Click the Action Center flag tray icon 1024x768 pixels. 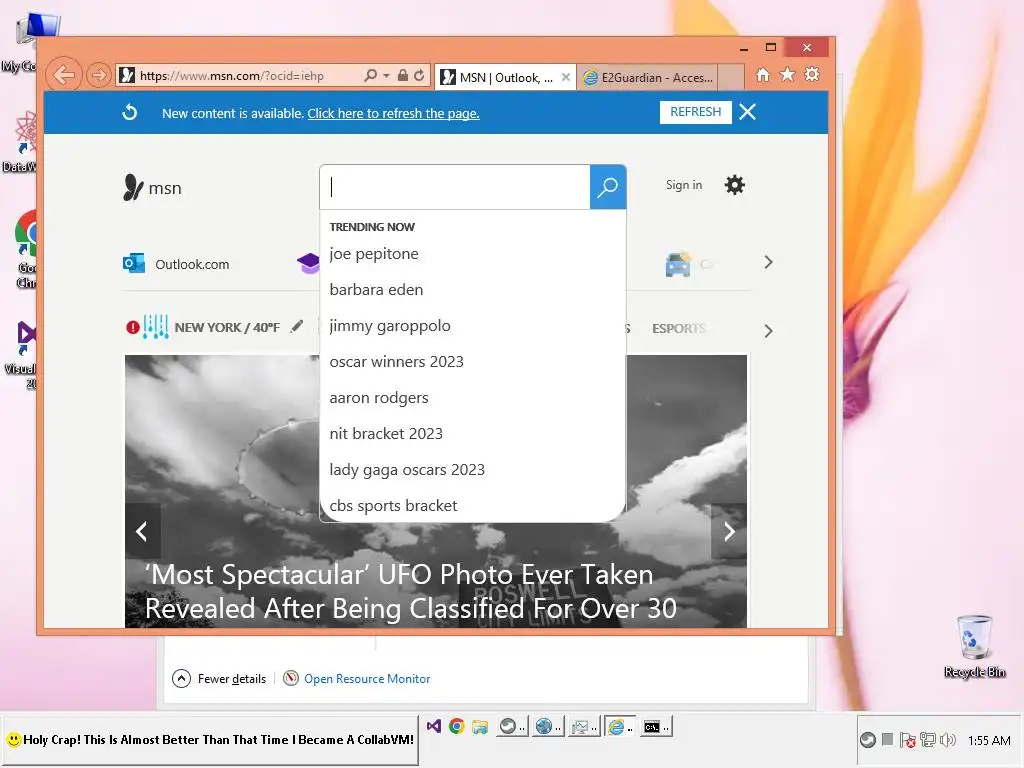(x=907, y=740)
